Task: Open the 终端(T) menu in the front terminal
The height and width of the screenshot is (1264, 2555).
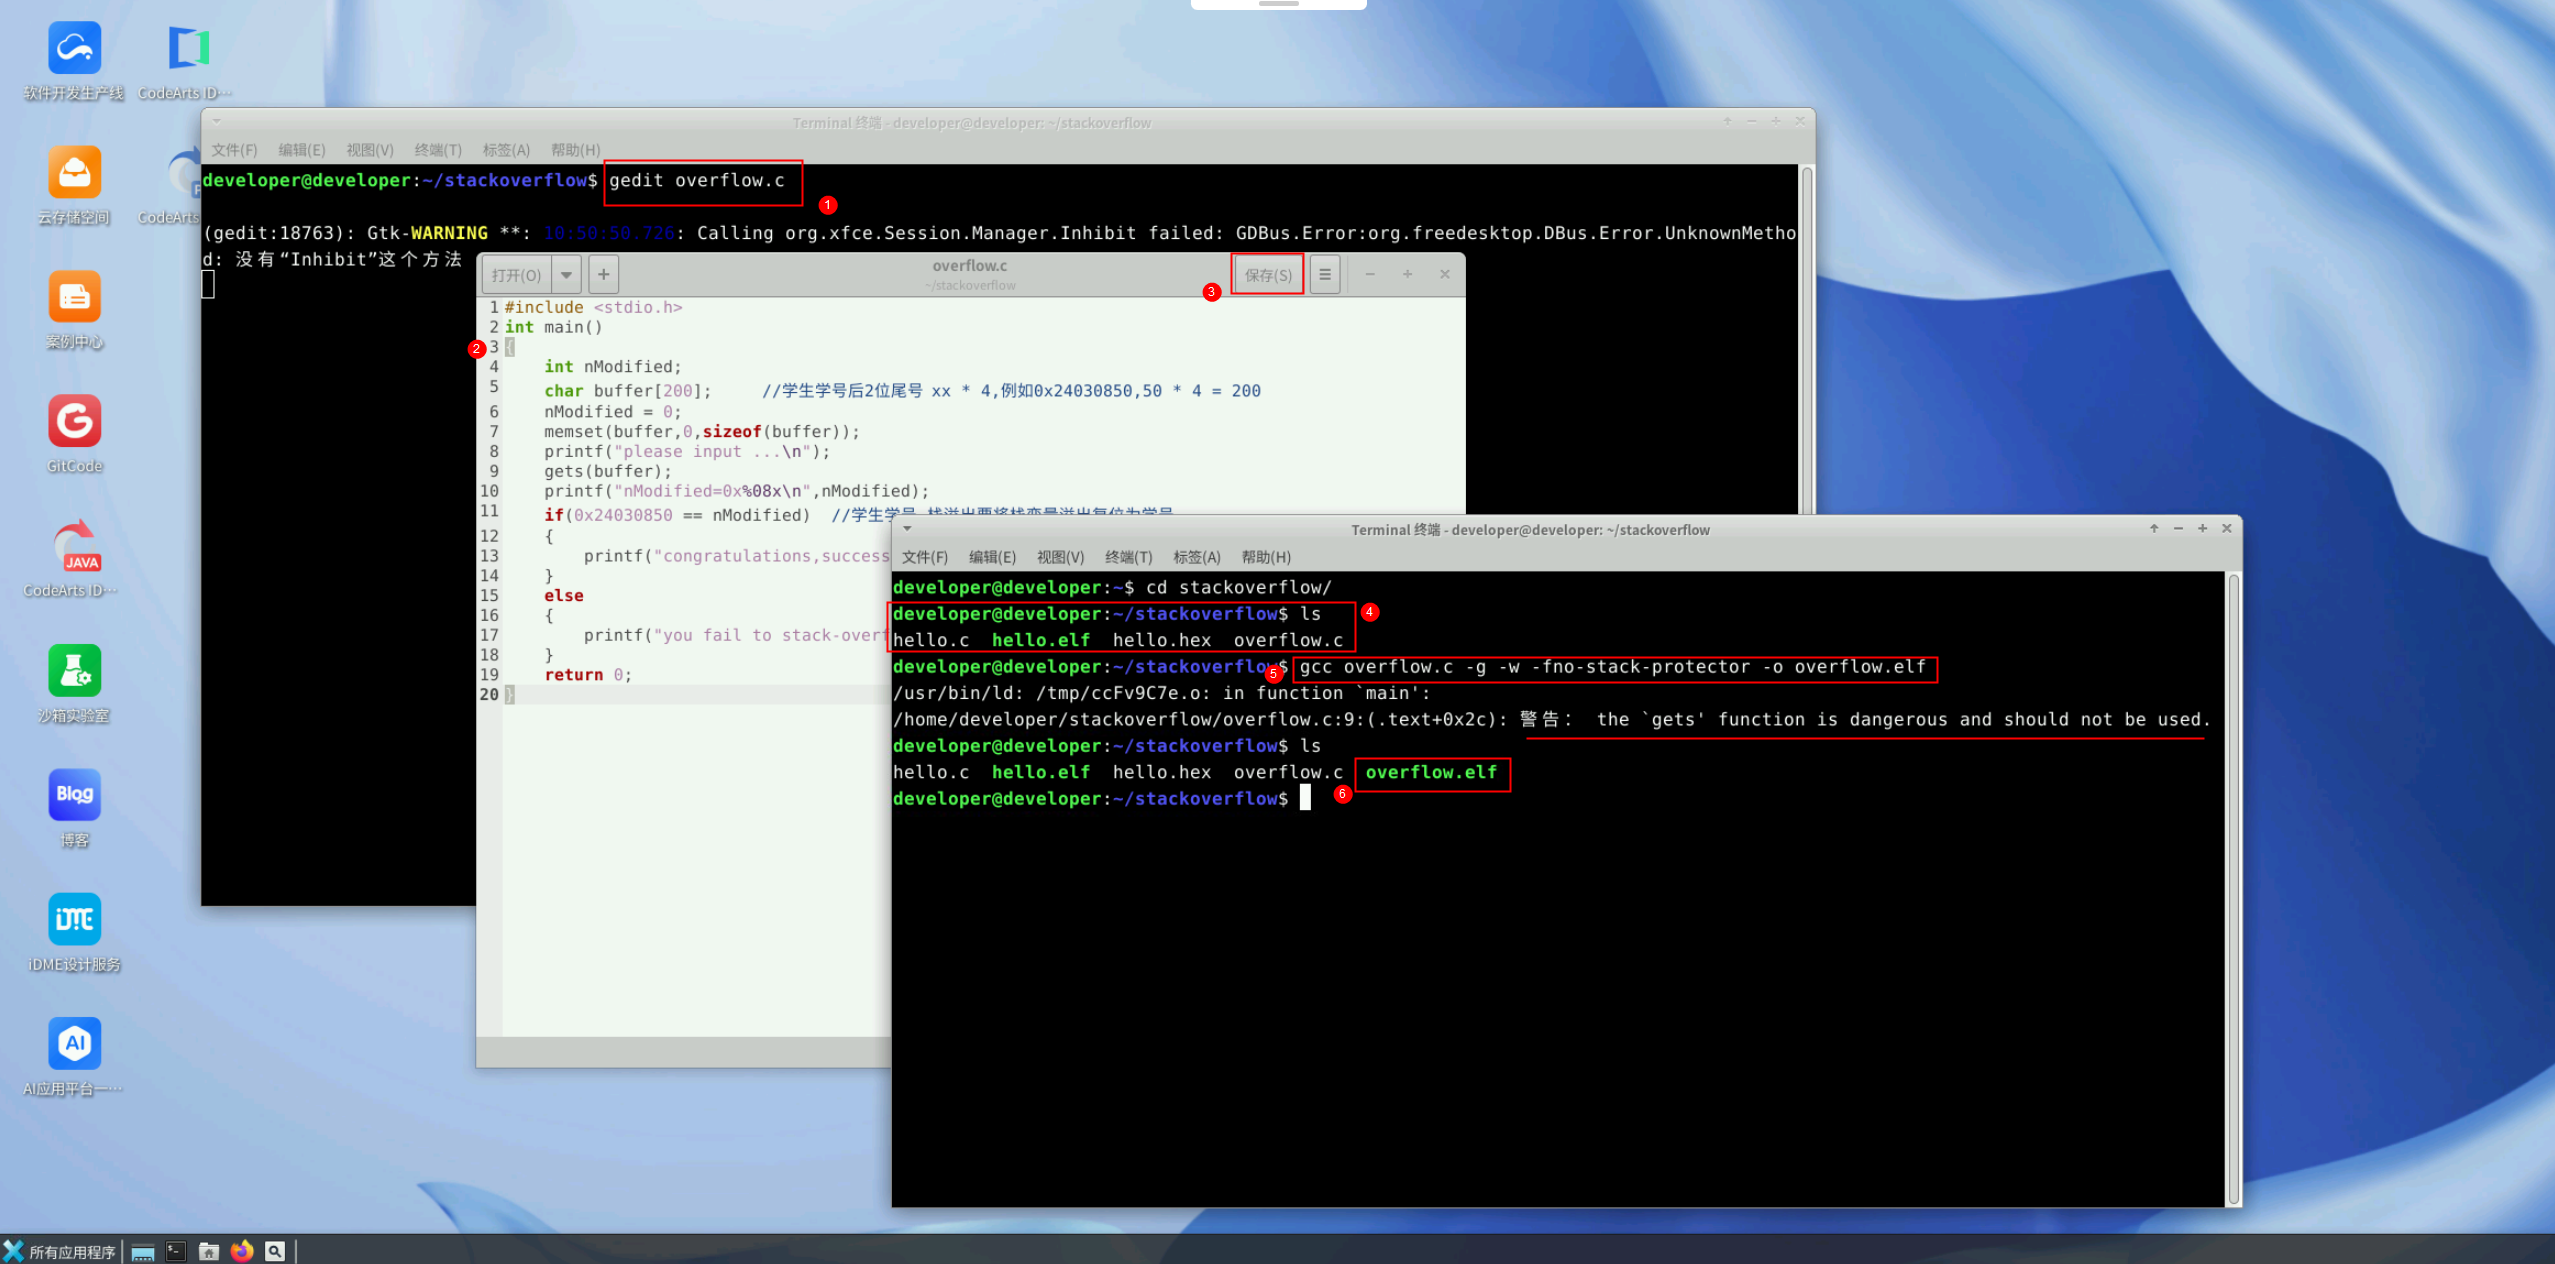Action: pyautogui.click(x=1128, y=557)
